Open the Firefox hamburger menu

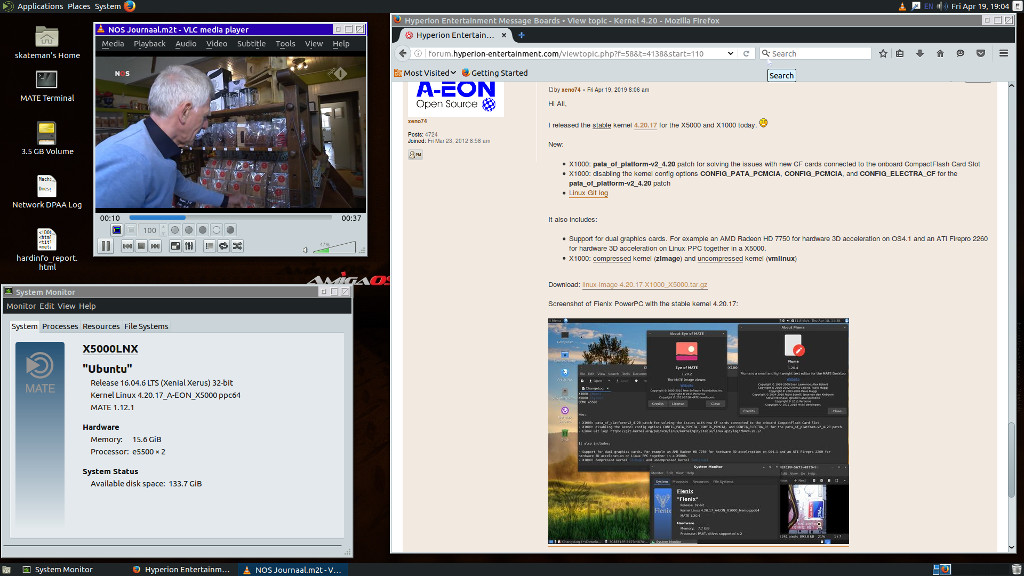[x=1004, y=54]
